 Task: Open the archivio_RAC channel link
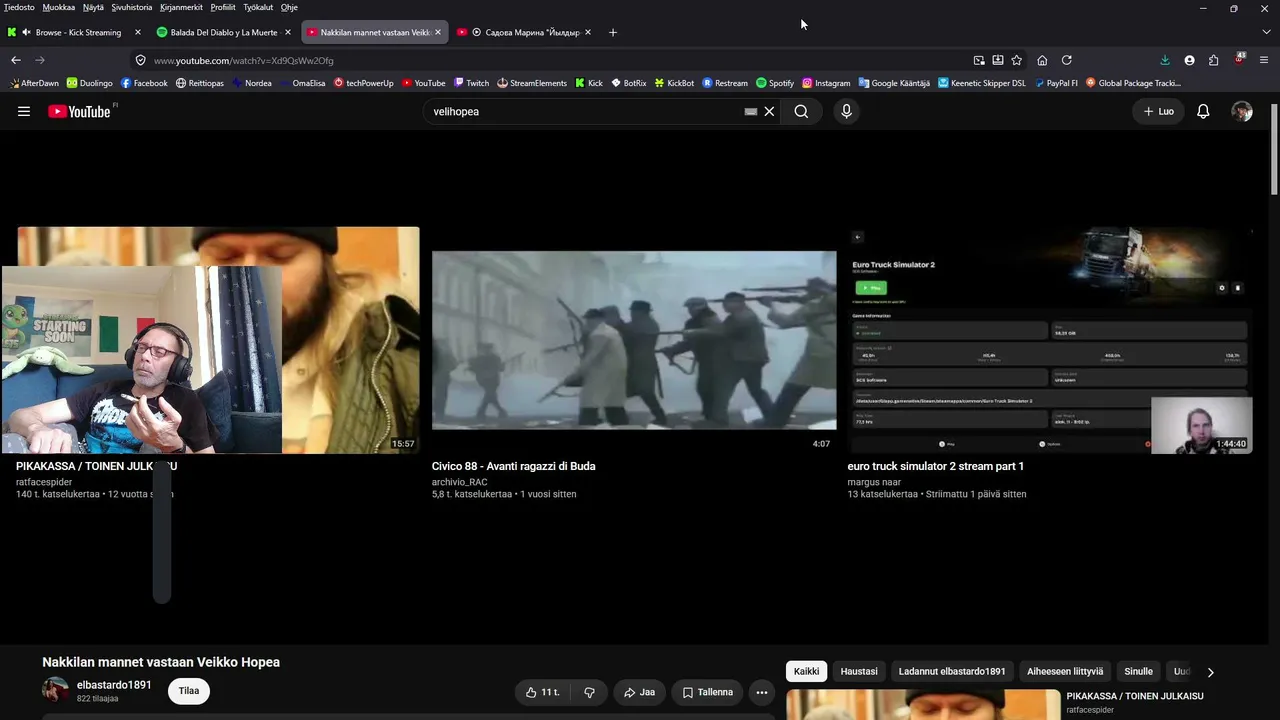coord(460,482)
